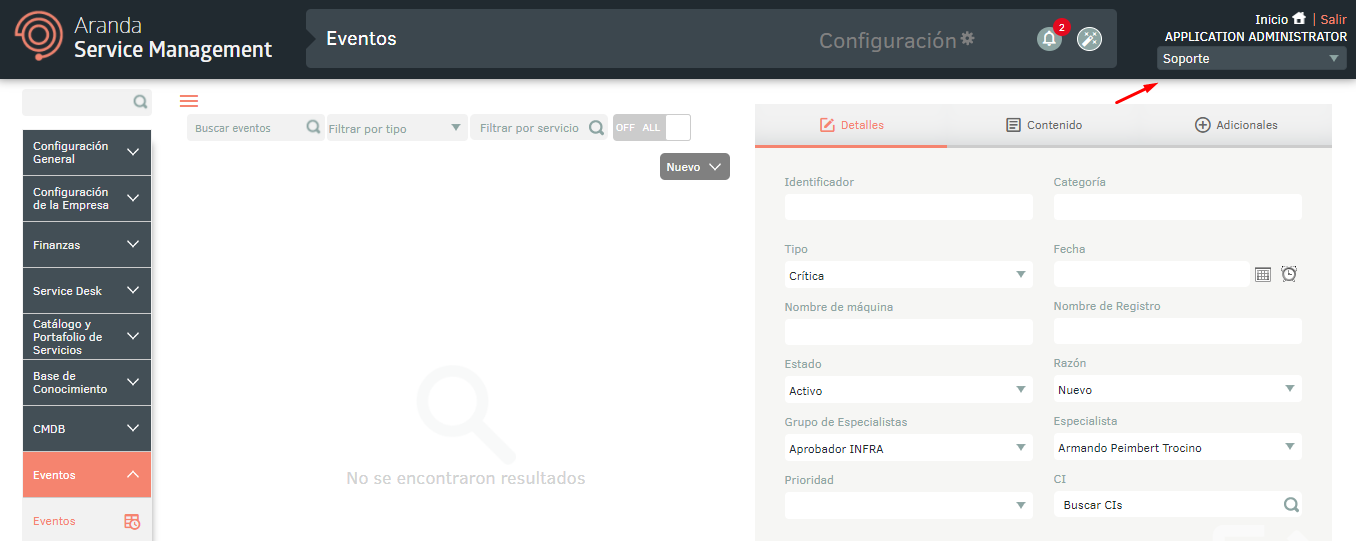Click the Eventos calendar icon in sidebar

pyautogui.click(x=132, y=521)
